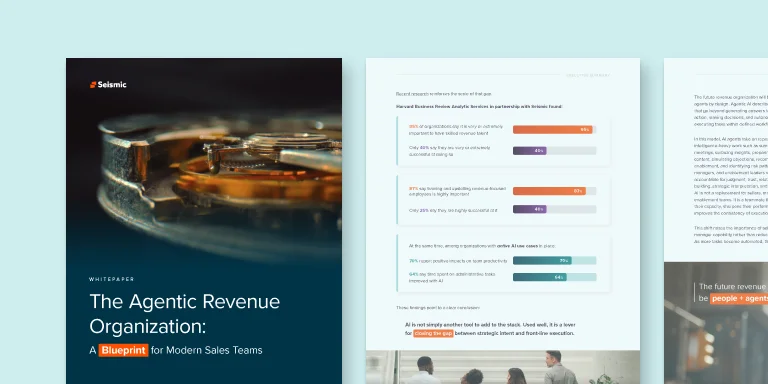Click the teal 70% team productivity bar
The height and width of the screenshot is (384, 768).
[x=542, y=261]
